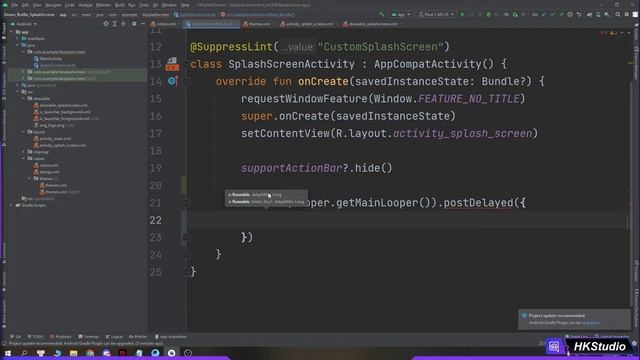The image size is (640, 360).
Task: Open IDE settings gear in top toolbar
Action: click(627, 14)
